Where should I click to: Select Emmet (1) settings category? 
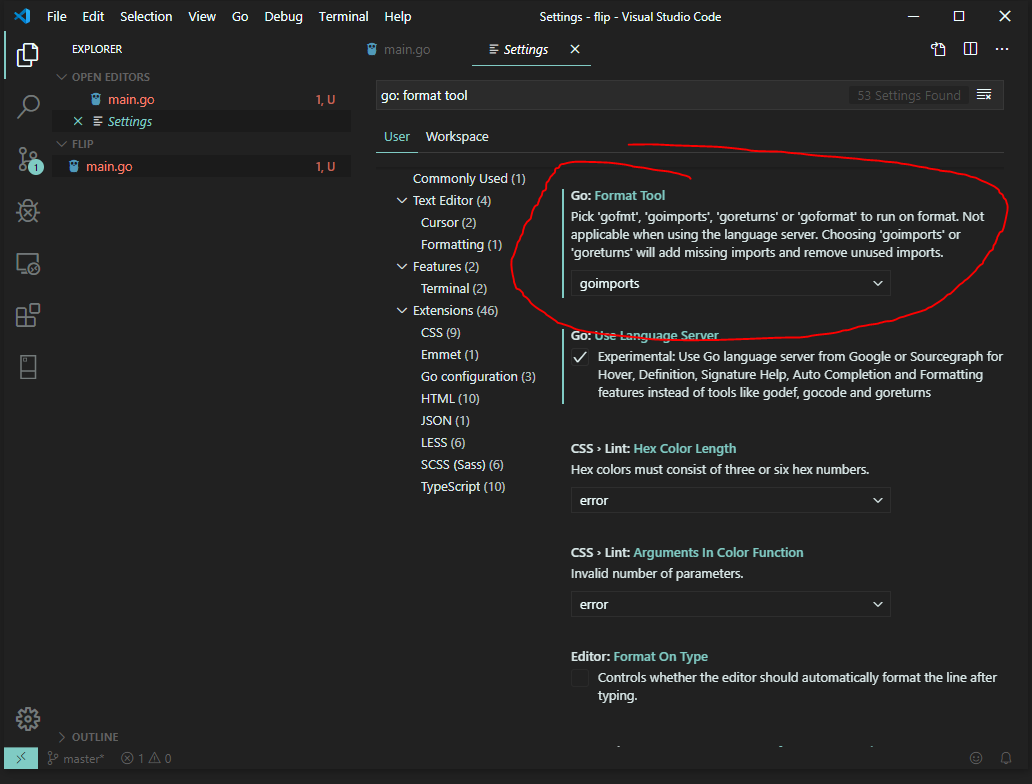click(450, 355)
